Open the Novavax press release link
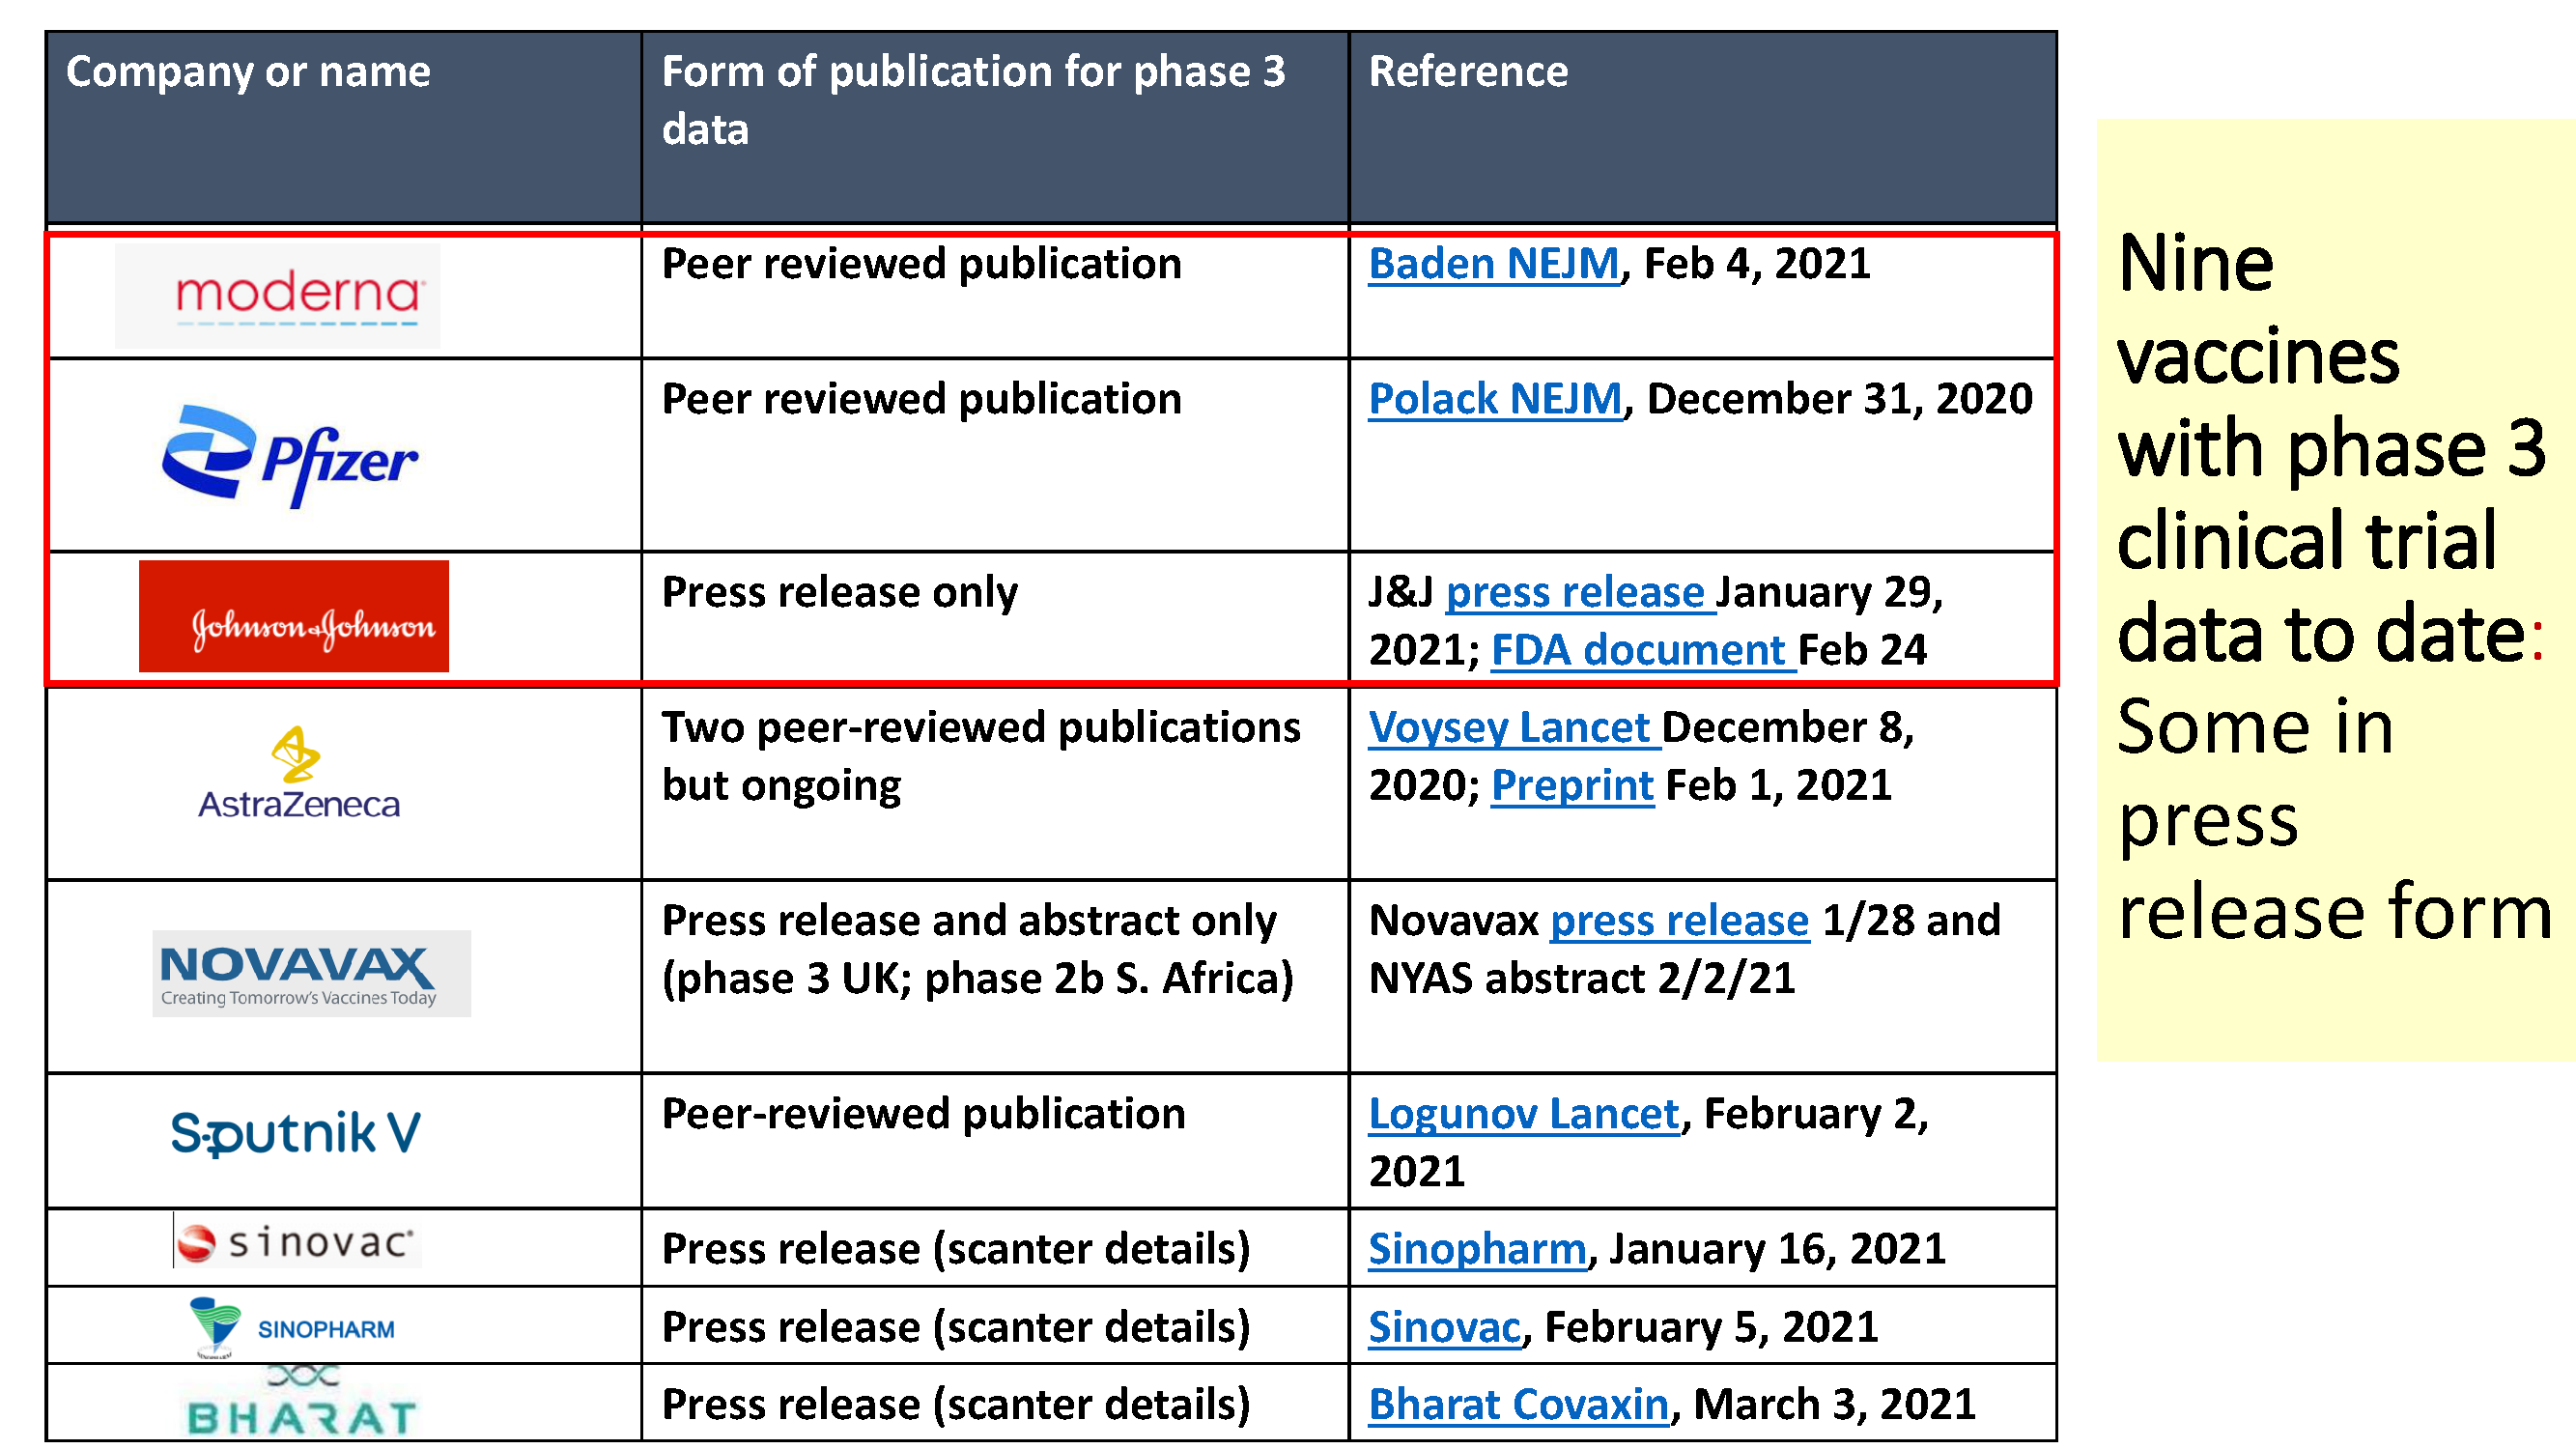This screenshot has width=2576, height=1449. [x=1679, y=920]
